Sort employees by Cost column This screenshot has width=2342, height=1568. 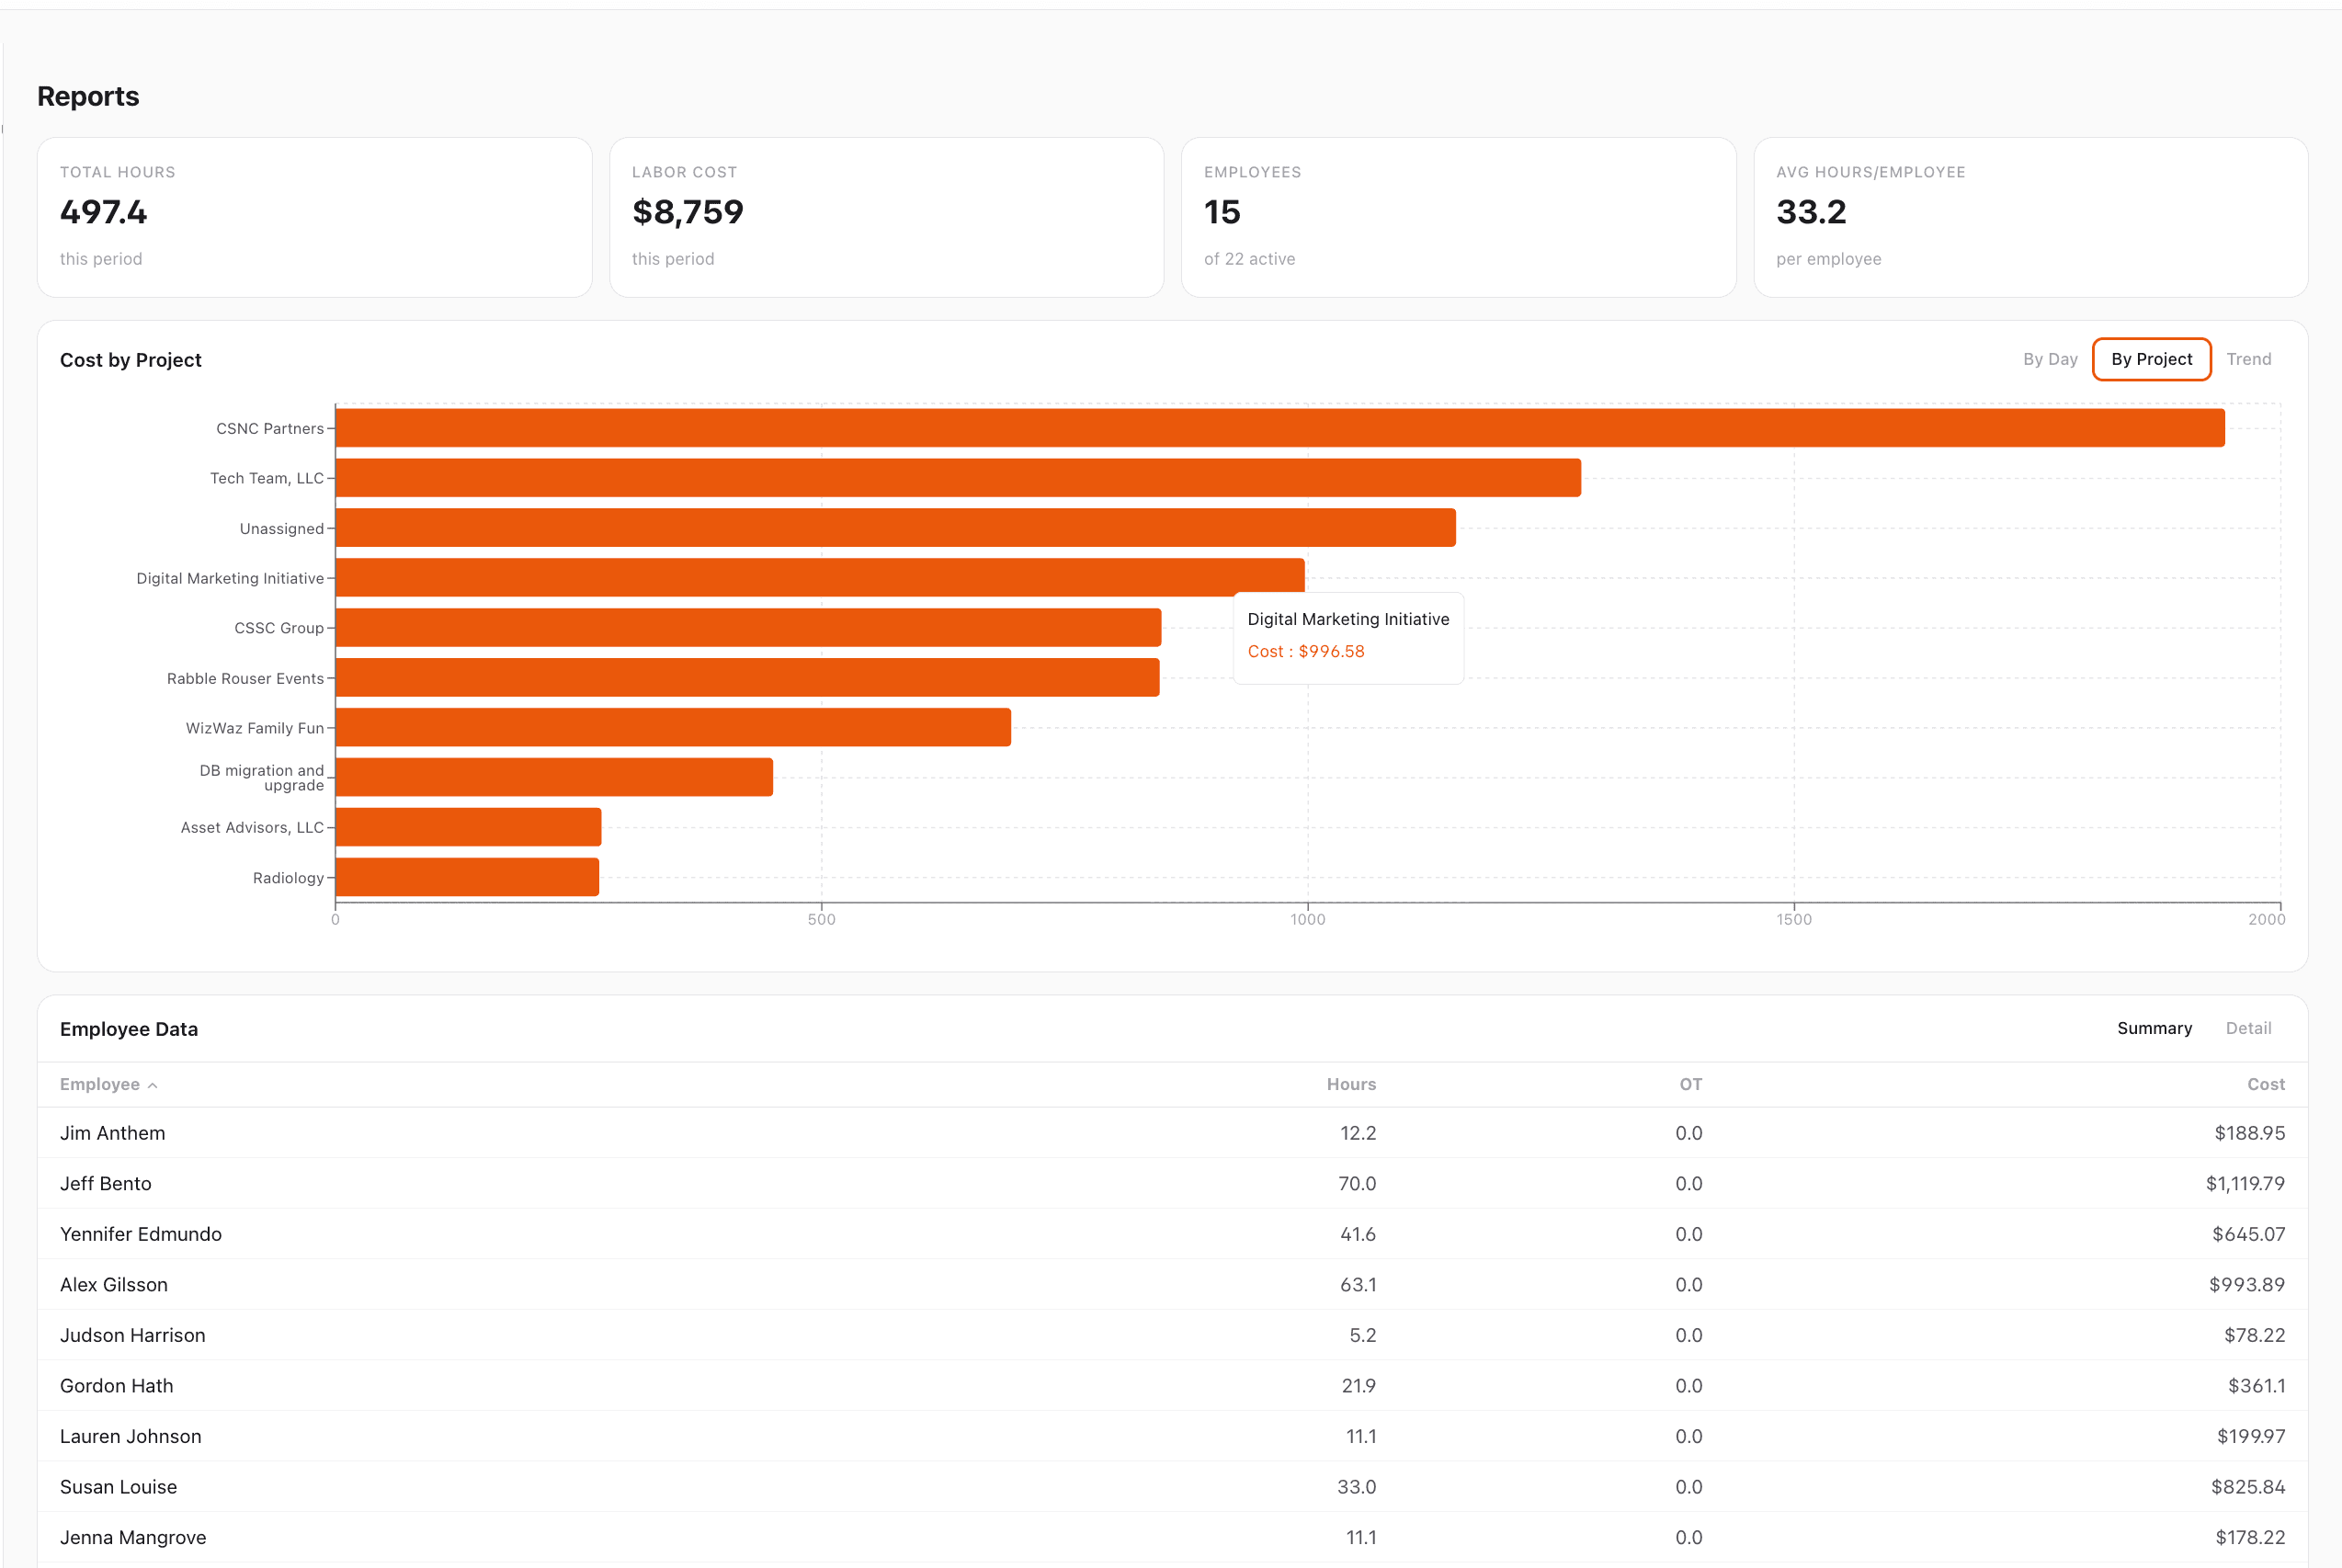click(x=2265, y=1084)
